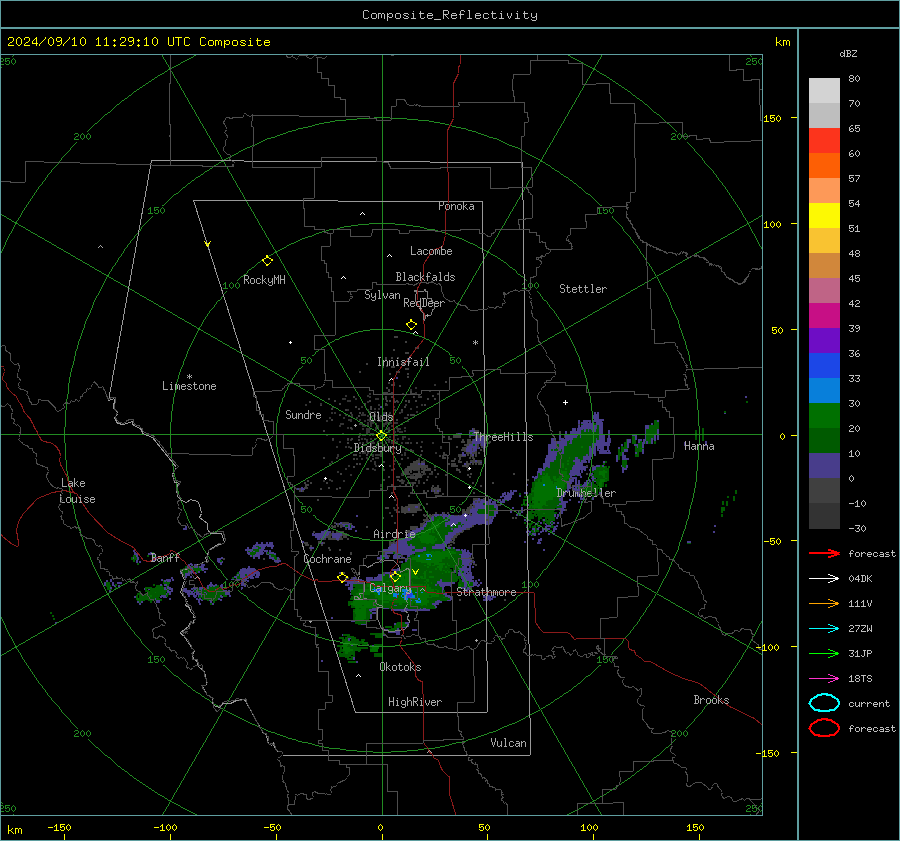Click the Lake Louise label

point(77,491)
